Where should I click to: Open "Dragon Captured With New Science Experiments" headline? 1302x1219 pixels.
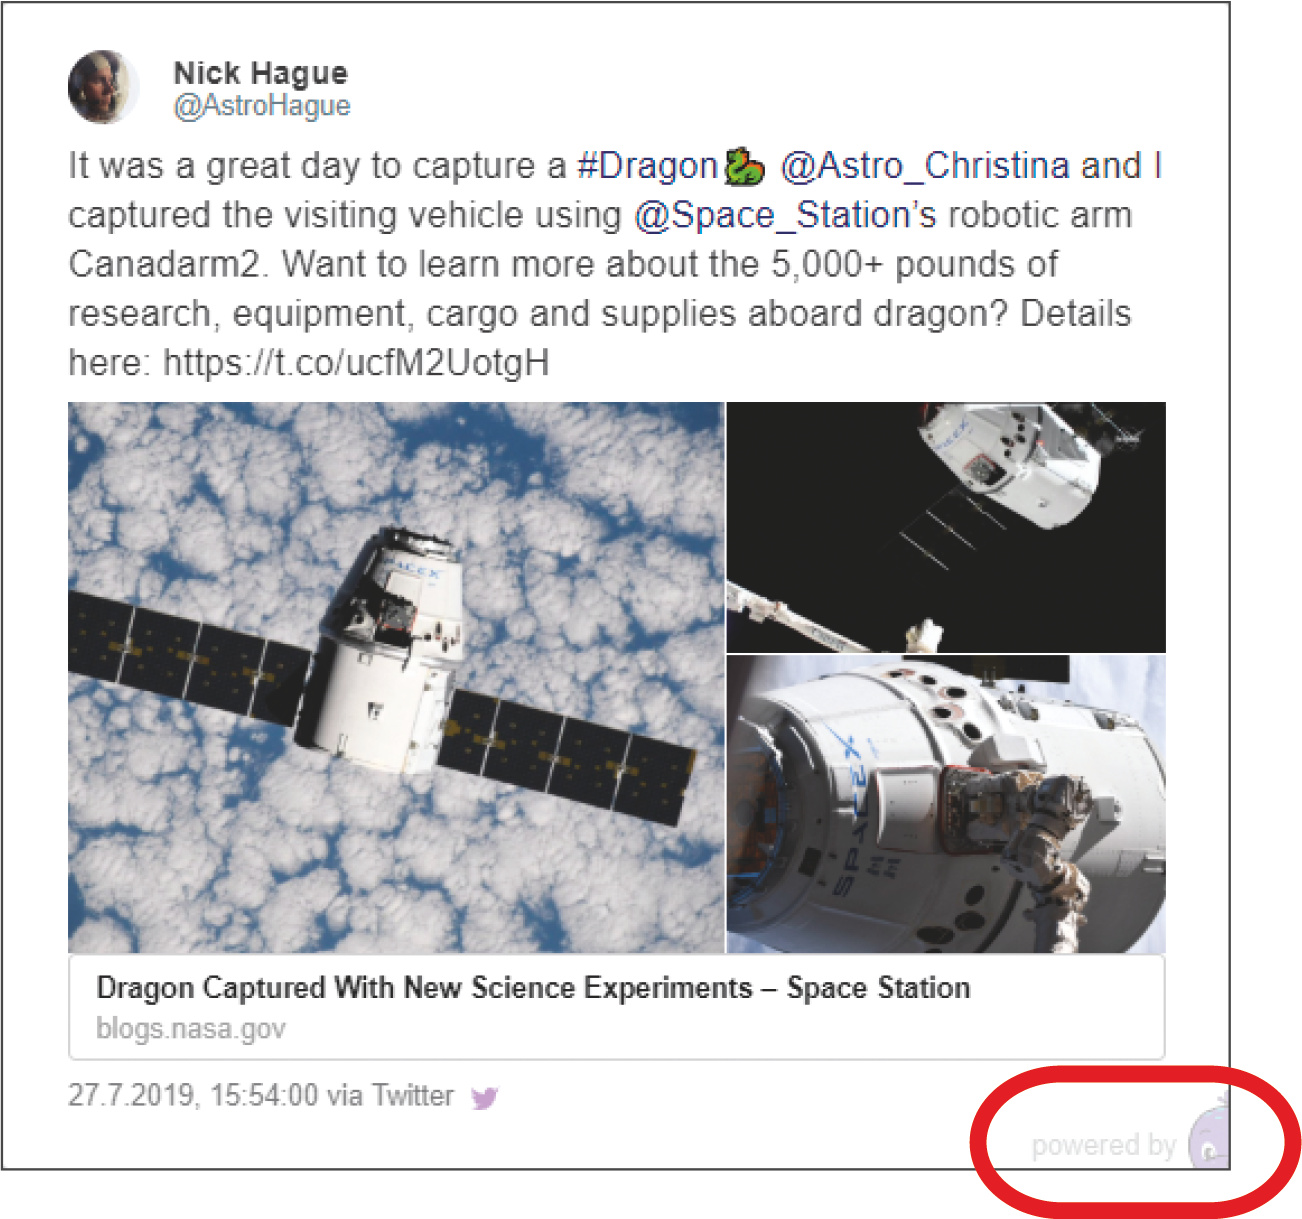pos(533,988)
